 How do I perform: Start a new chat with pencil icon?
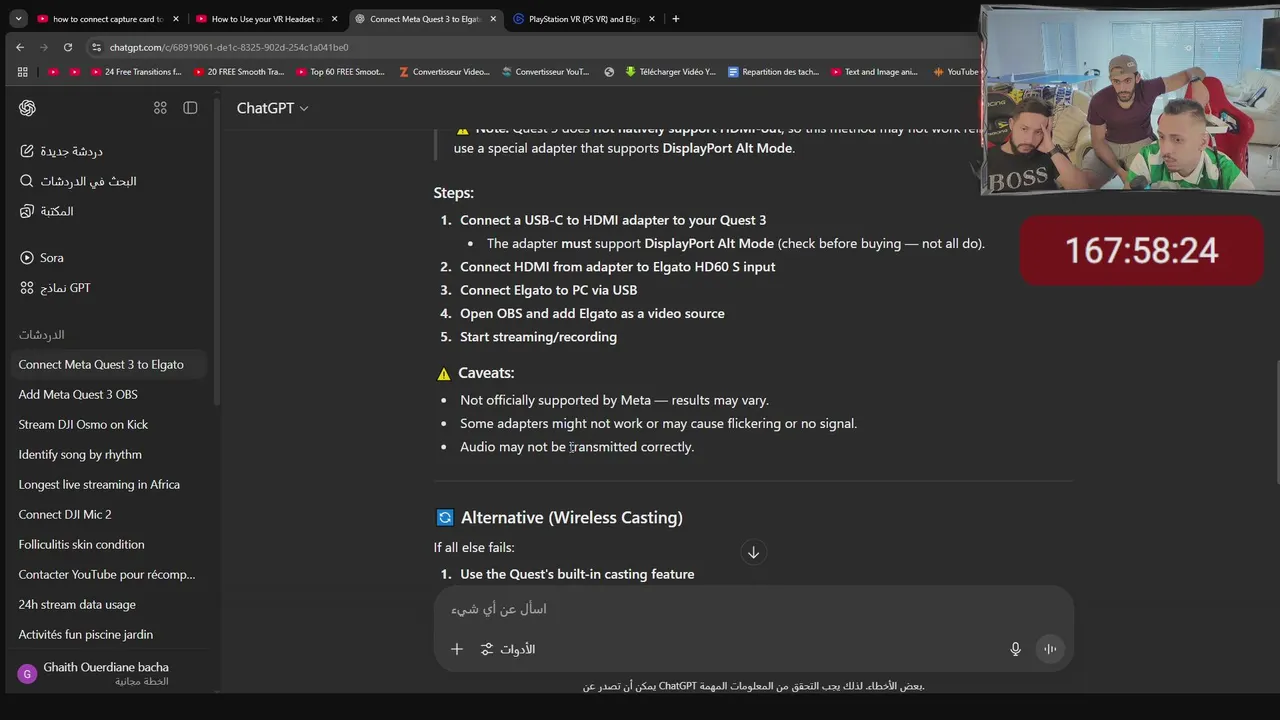(27, 151)
